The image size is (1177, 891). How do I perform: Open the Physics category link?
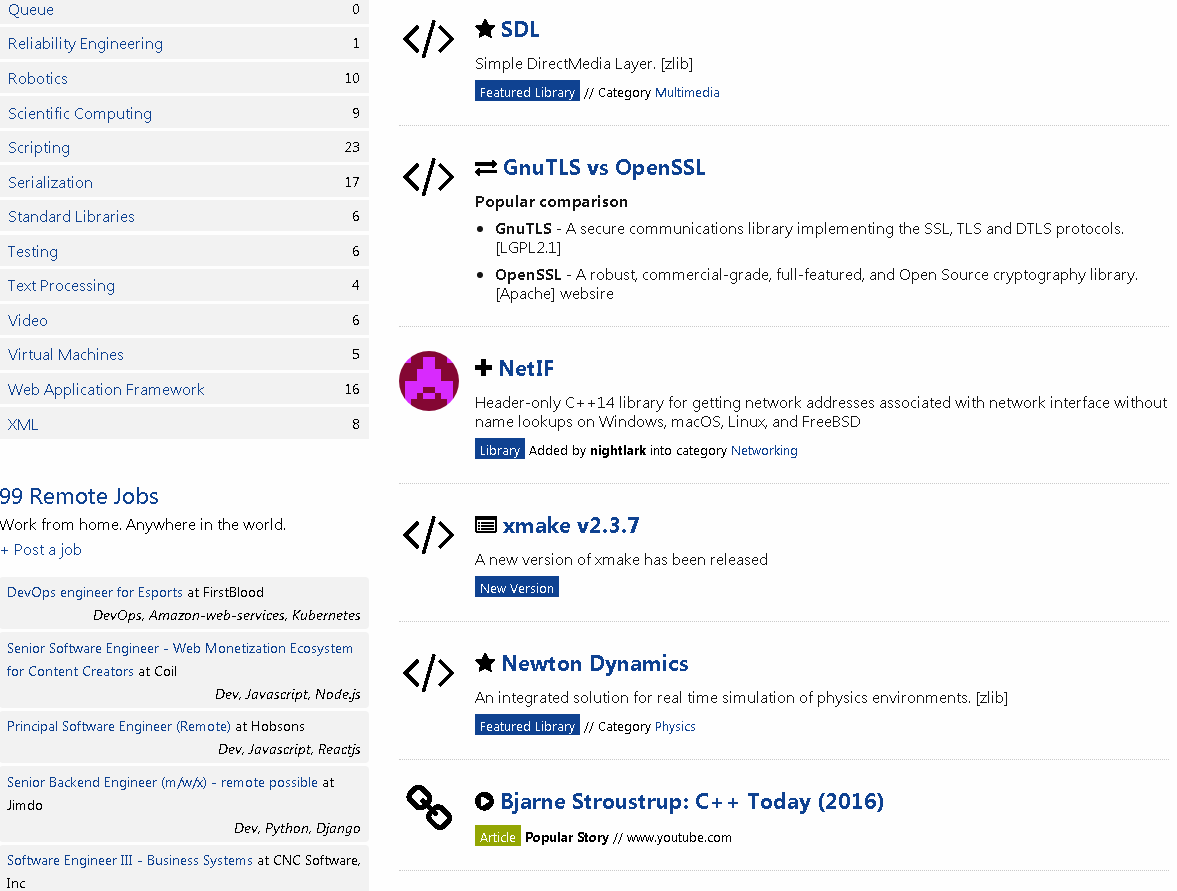coord(675,726)
